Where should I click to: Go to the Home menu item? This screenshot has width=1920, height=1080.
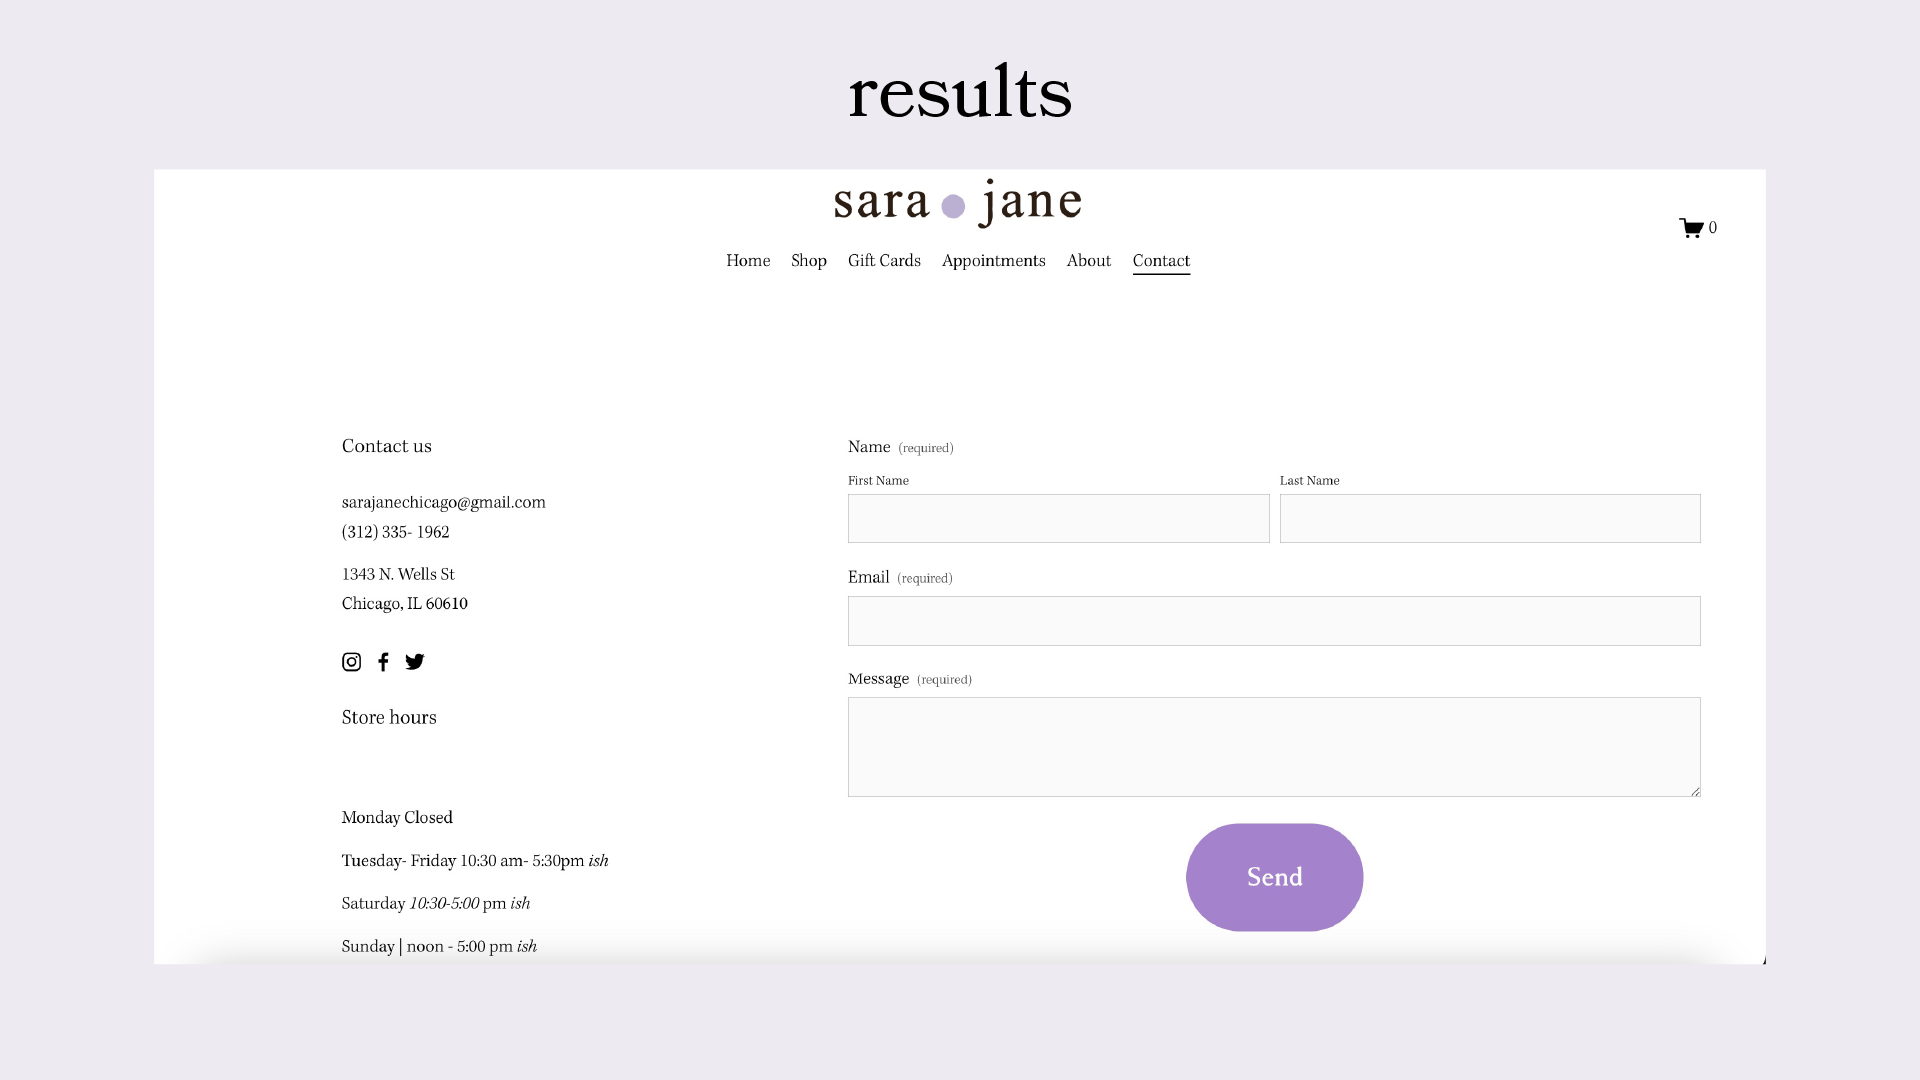click(x=748, y=261)
